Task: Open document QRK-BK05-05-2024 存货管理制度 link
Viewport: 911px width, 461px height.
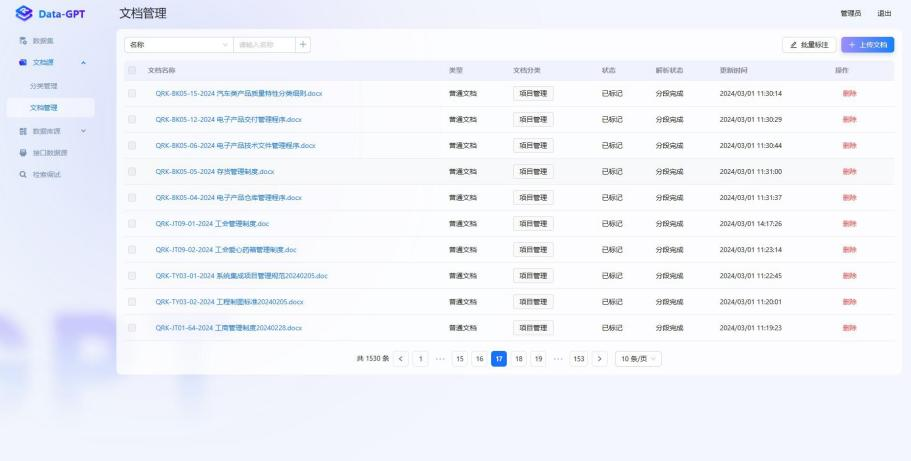Action: tap(214, 171)
